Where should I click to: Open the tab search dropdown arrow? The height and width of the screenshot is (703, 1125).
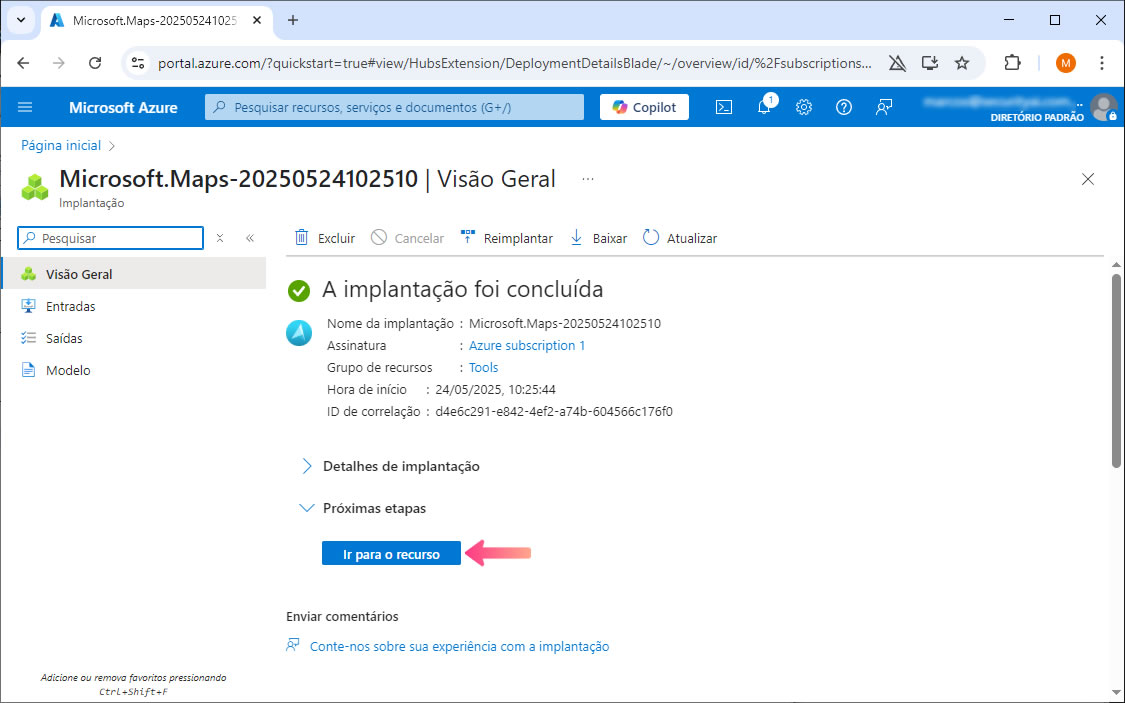21,20
